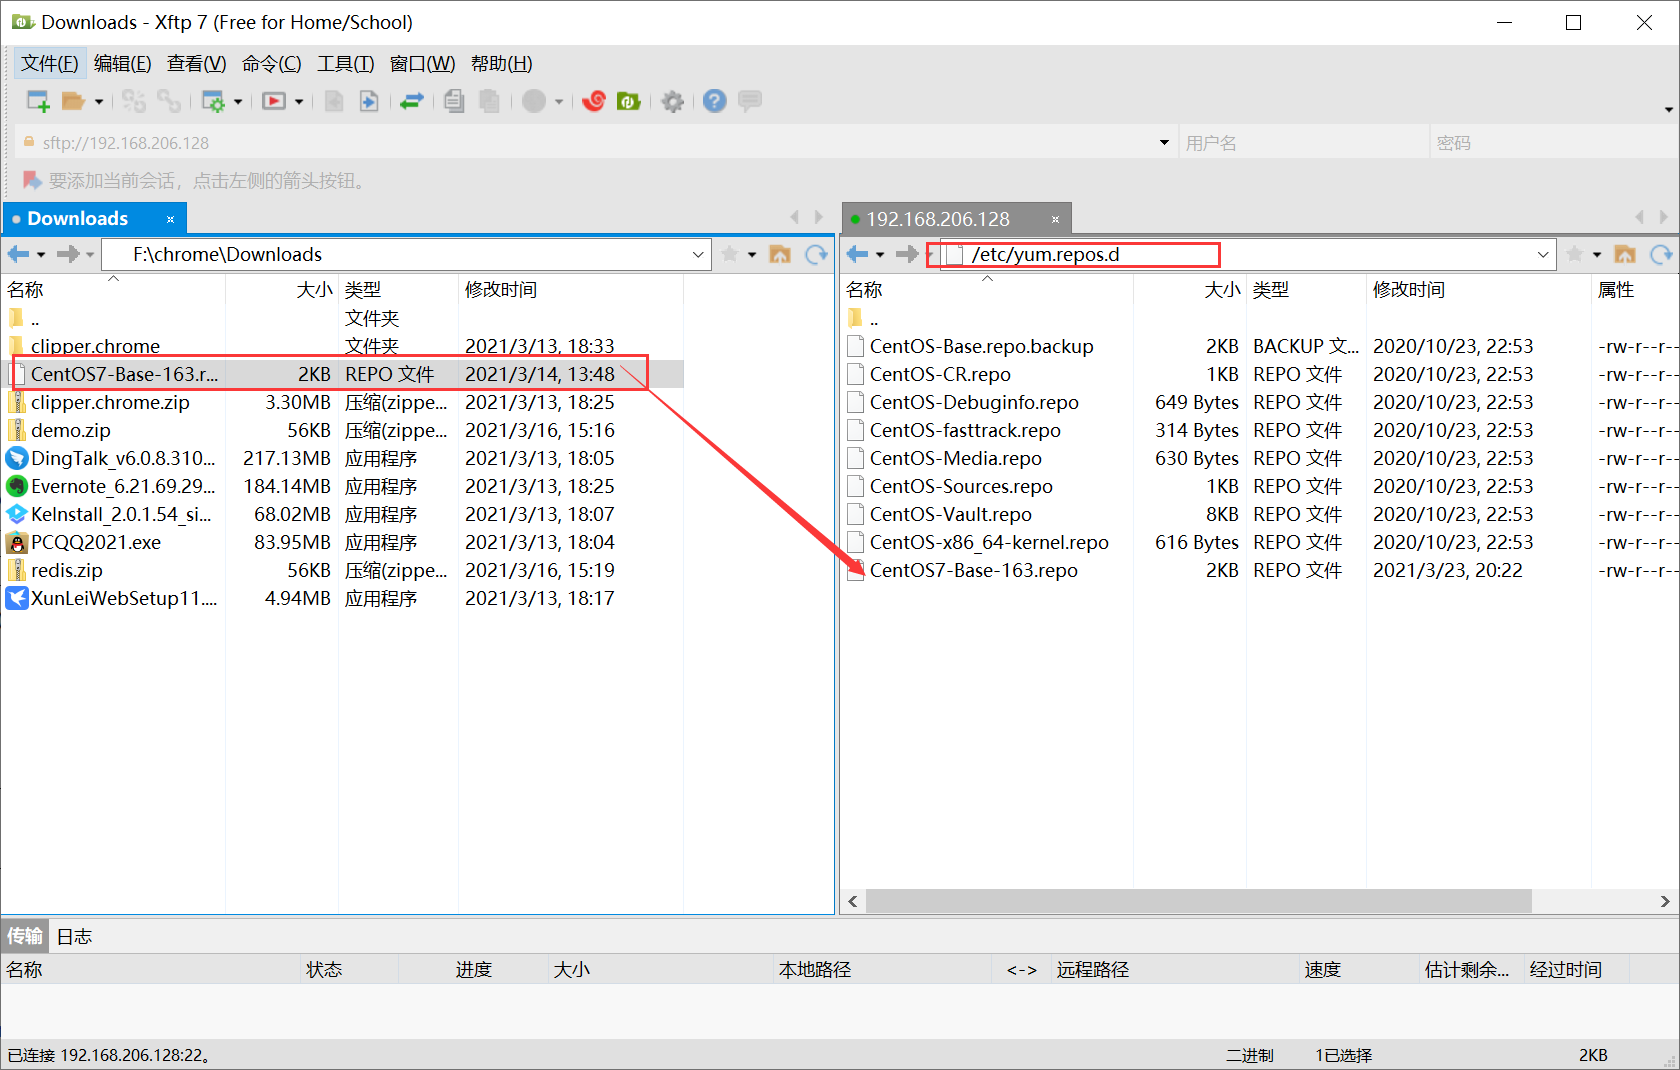1680x1070 pixels.
Task: Open the local address bar dropdown arrow
Action: (x=698, y=254)
